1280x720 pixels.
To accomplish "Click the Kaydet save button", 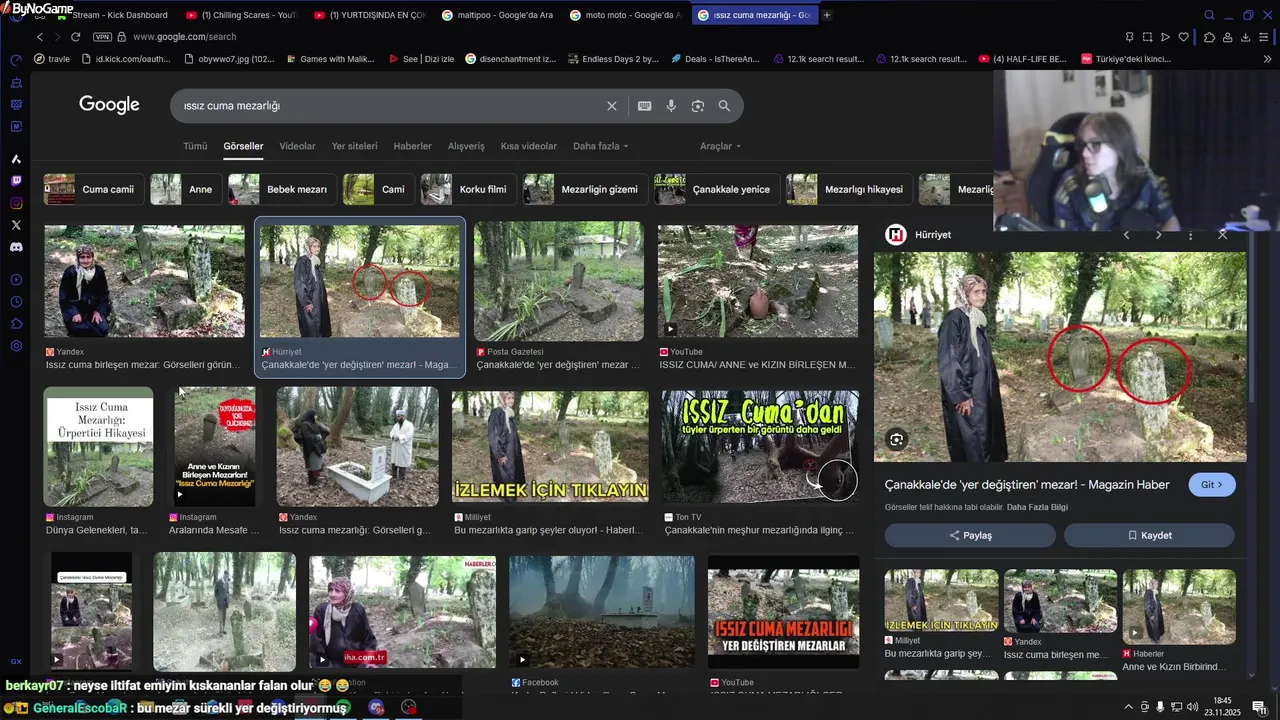I will [x=1149, y=535].
